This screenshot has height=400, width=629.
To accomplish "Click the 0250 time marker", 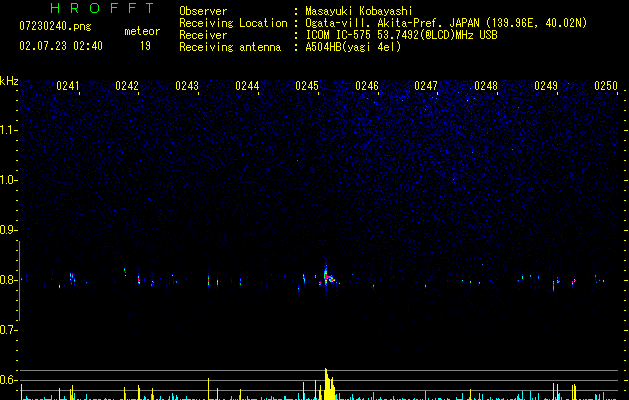I will 606,86.
